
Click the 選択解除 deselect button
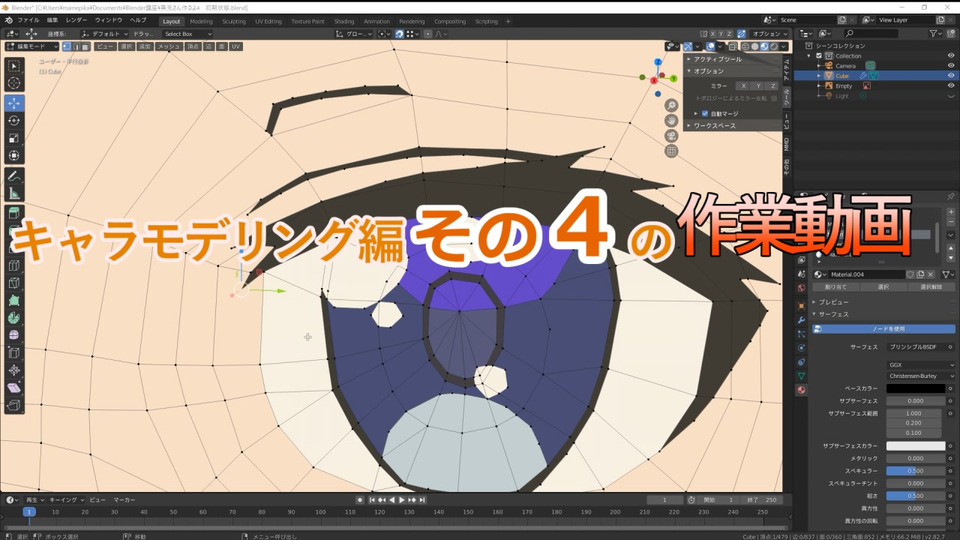(x=931, y=287)
